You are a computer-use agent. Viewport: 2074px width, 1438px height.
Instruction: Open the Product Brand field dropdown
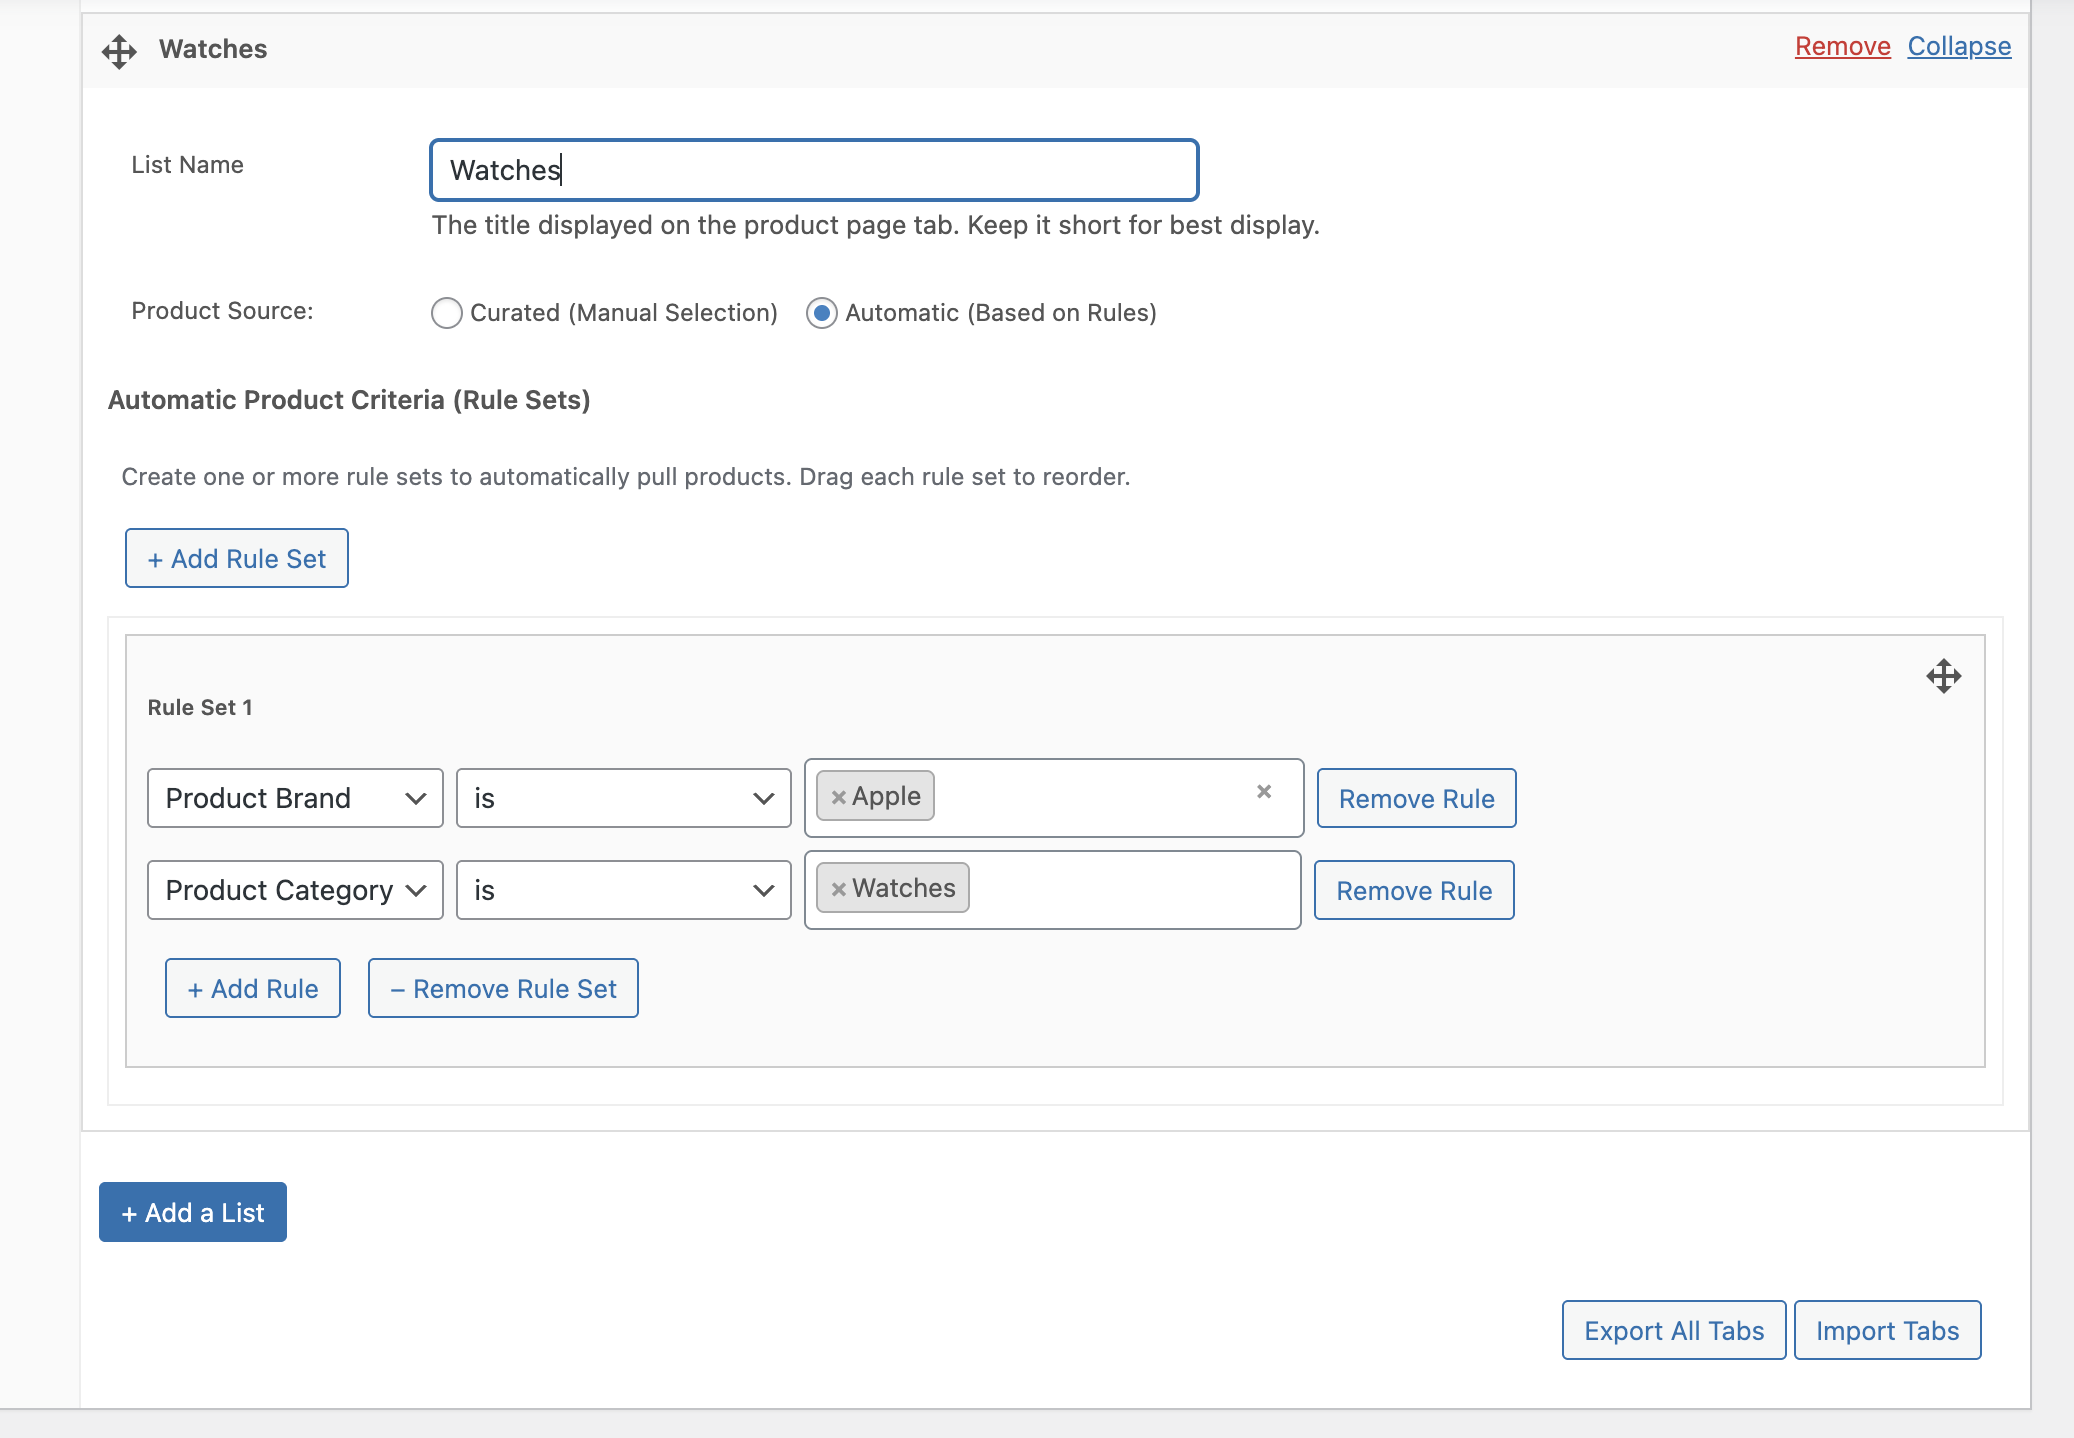point(295,798)
